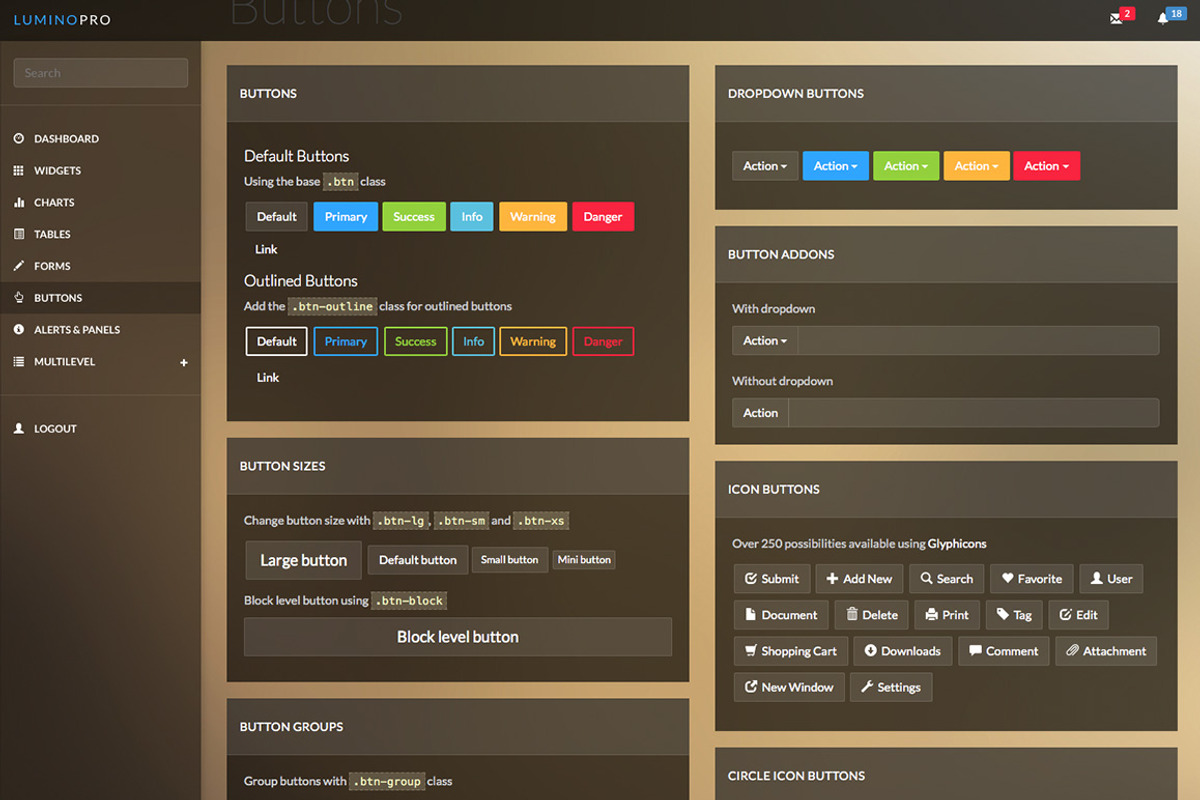Image resolution: width=1200 pixels, height=800 pixels.
Task: Click the Link under Outlined Buttons
Action: [x=267, y=377]
